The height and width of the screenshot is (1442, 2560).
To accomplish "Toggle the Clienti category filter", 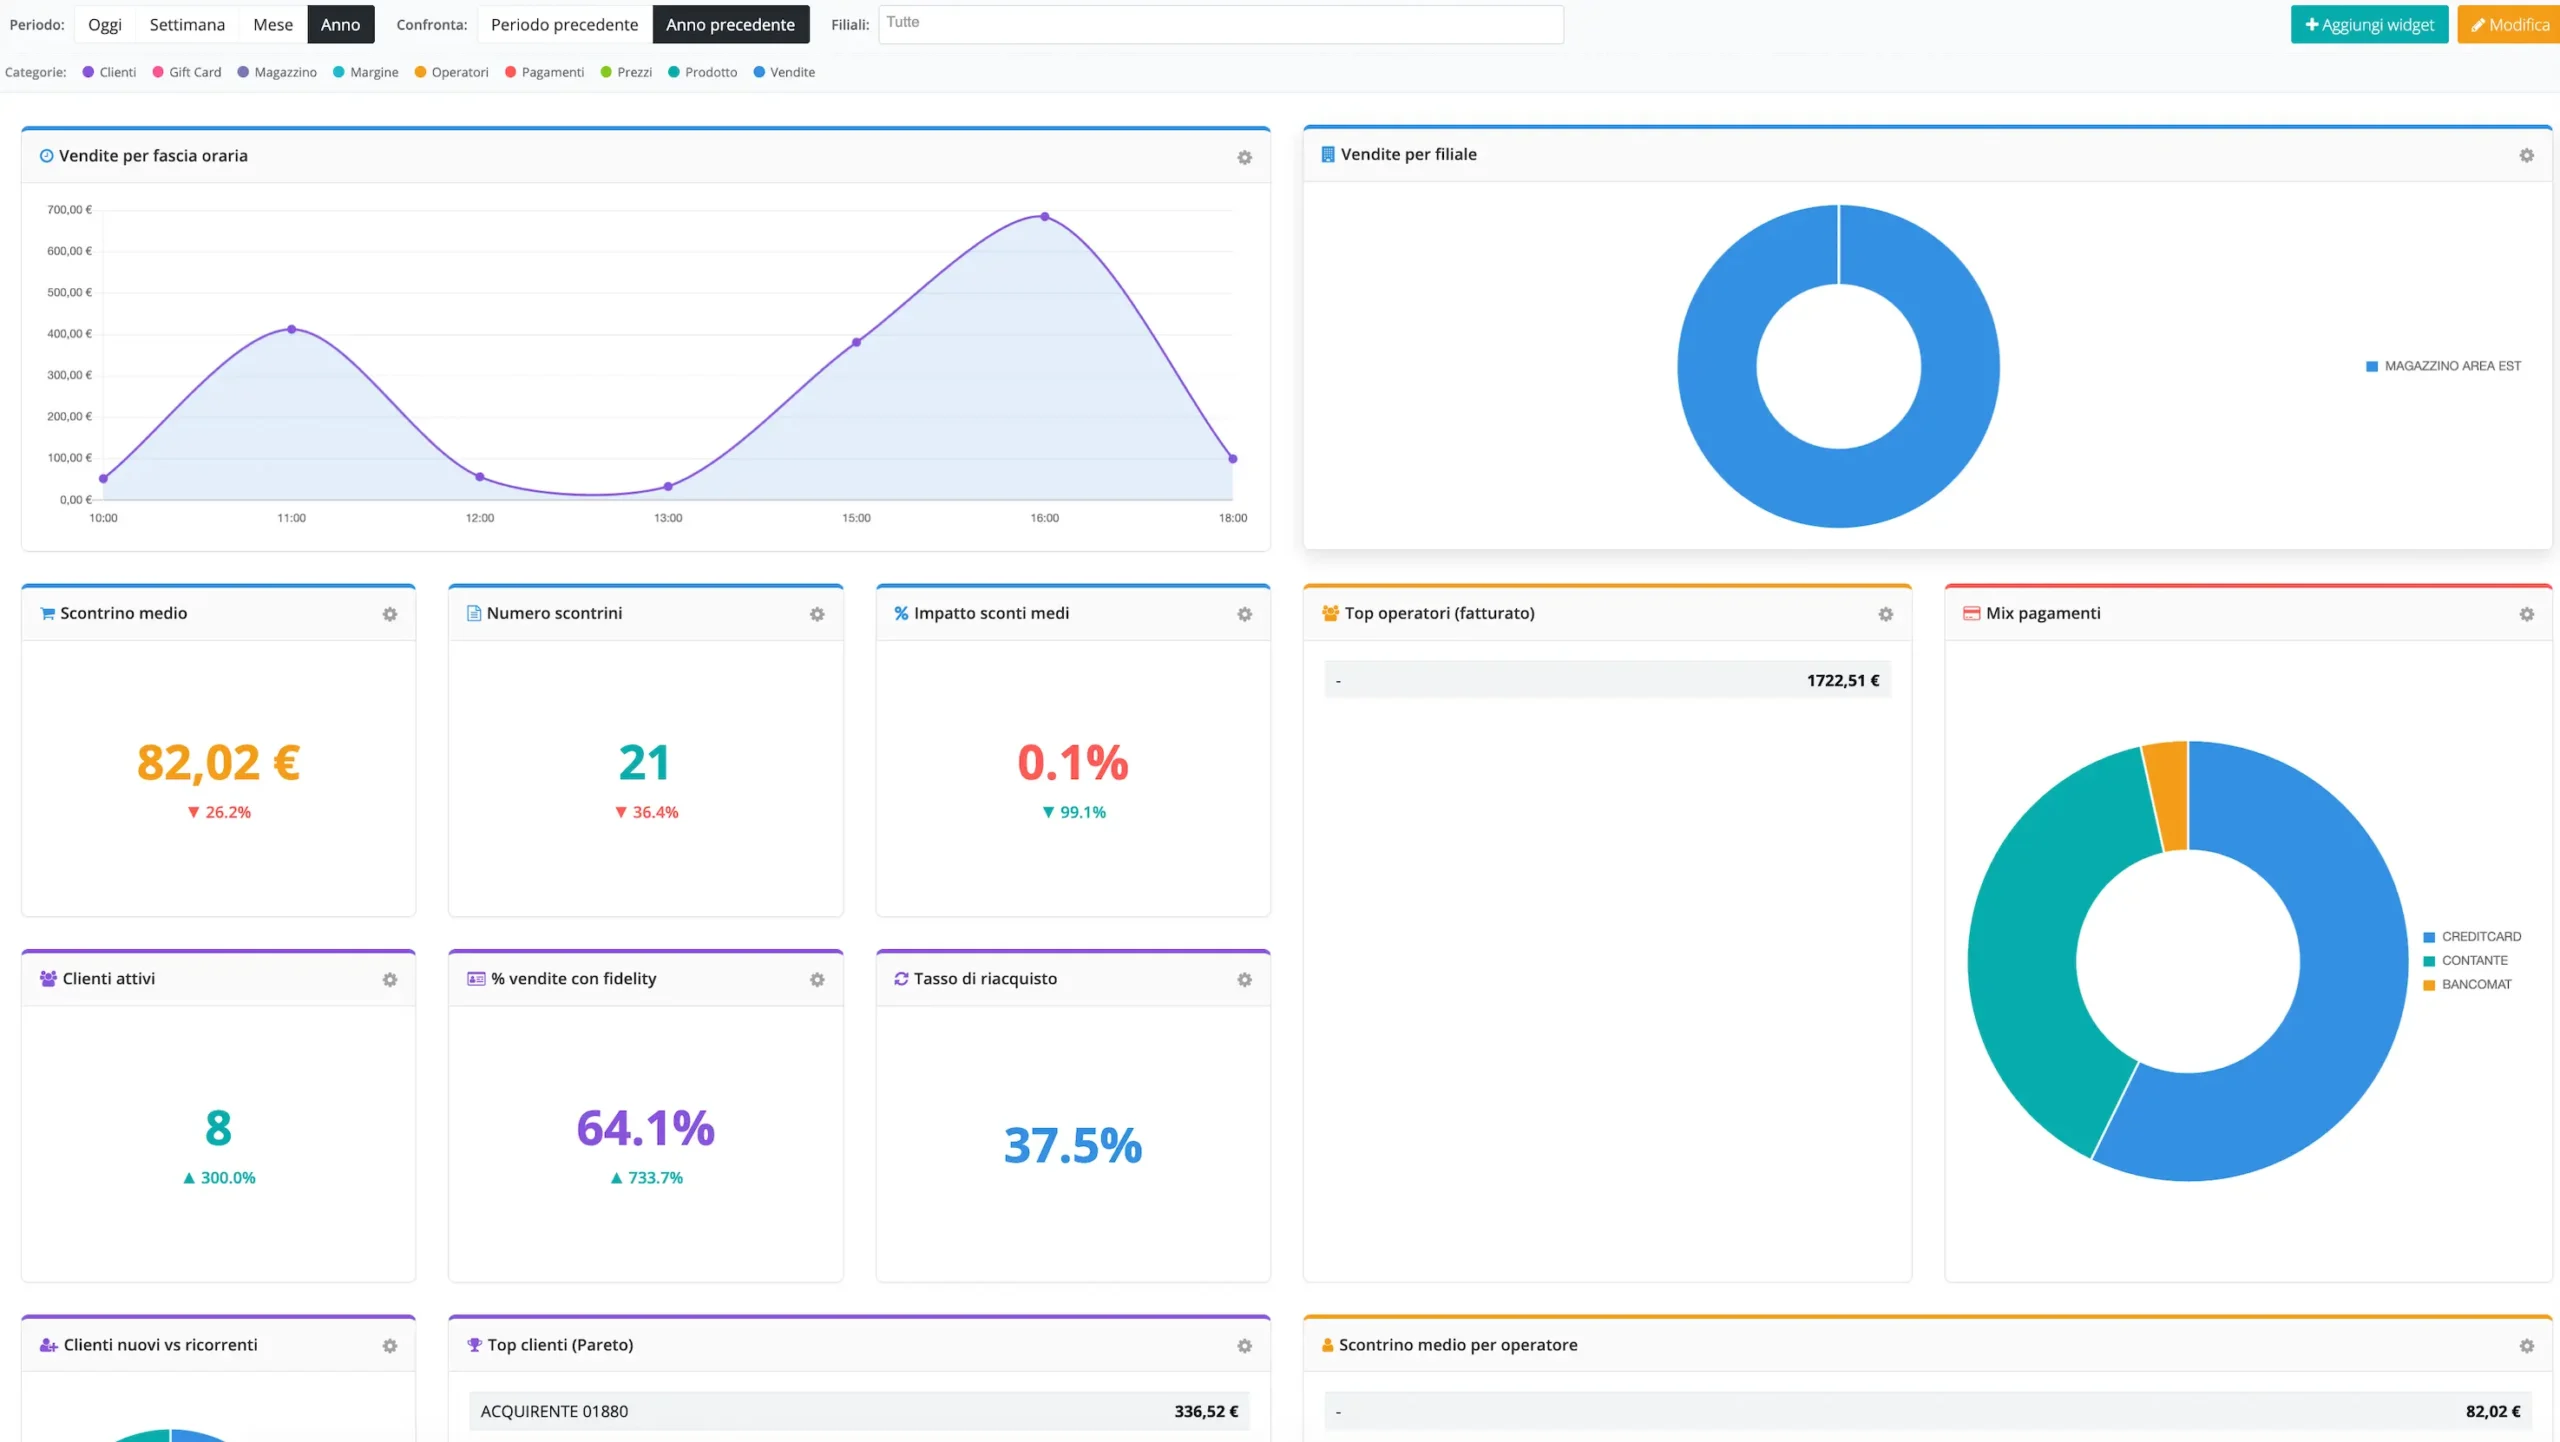I will [109, 72].
